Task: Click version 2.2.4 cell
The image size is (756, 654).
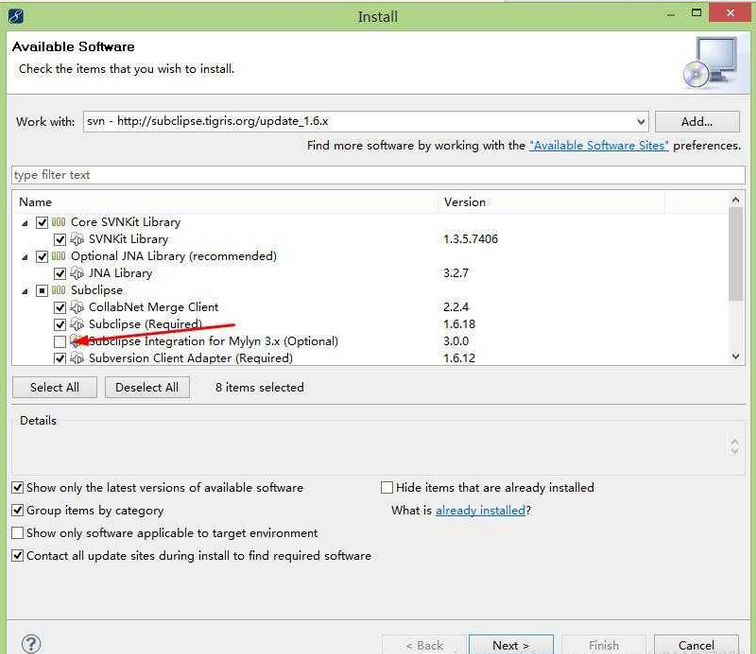Action: pyautogui.click(x=456, y=307)
